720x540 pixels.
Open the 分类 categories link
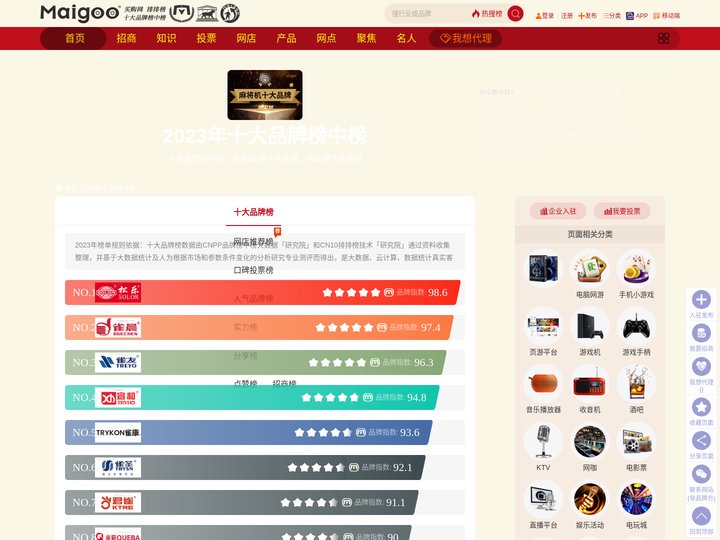(x=612, y=16)
